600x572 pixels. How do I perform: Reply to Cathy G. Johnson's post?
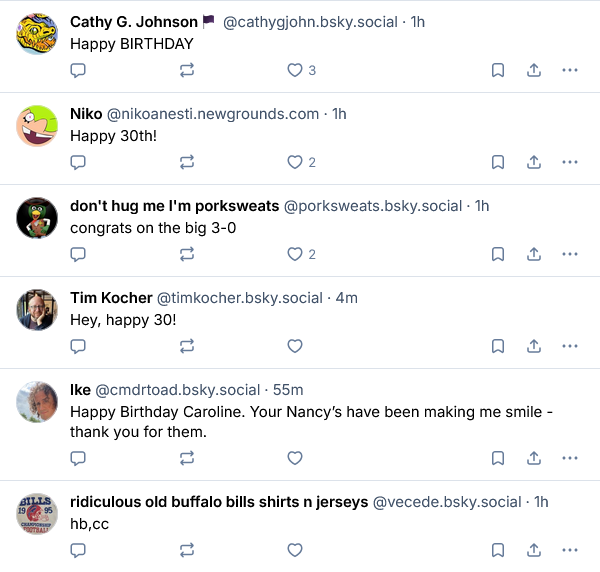coord(78,70)
